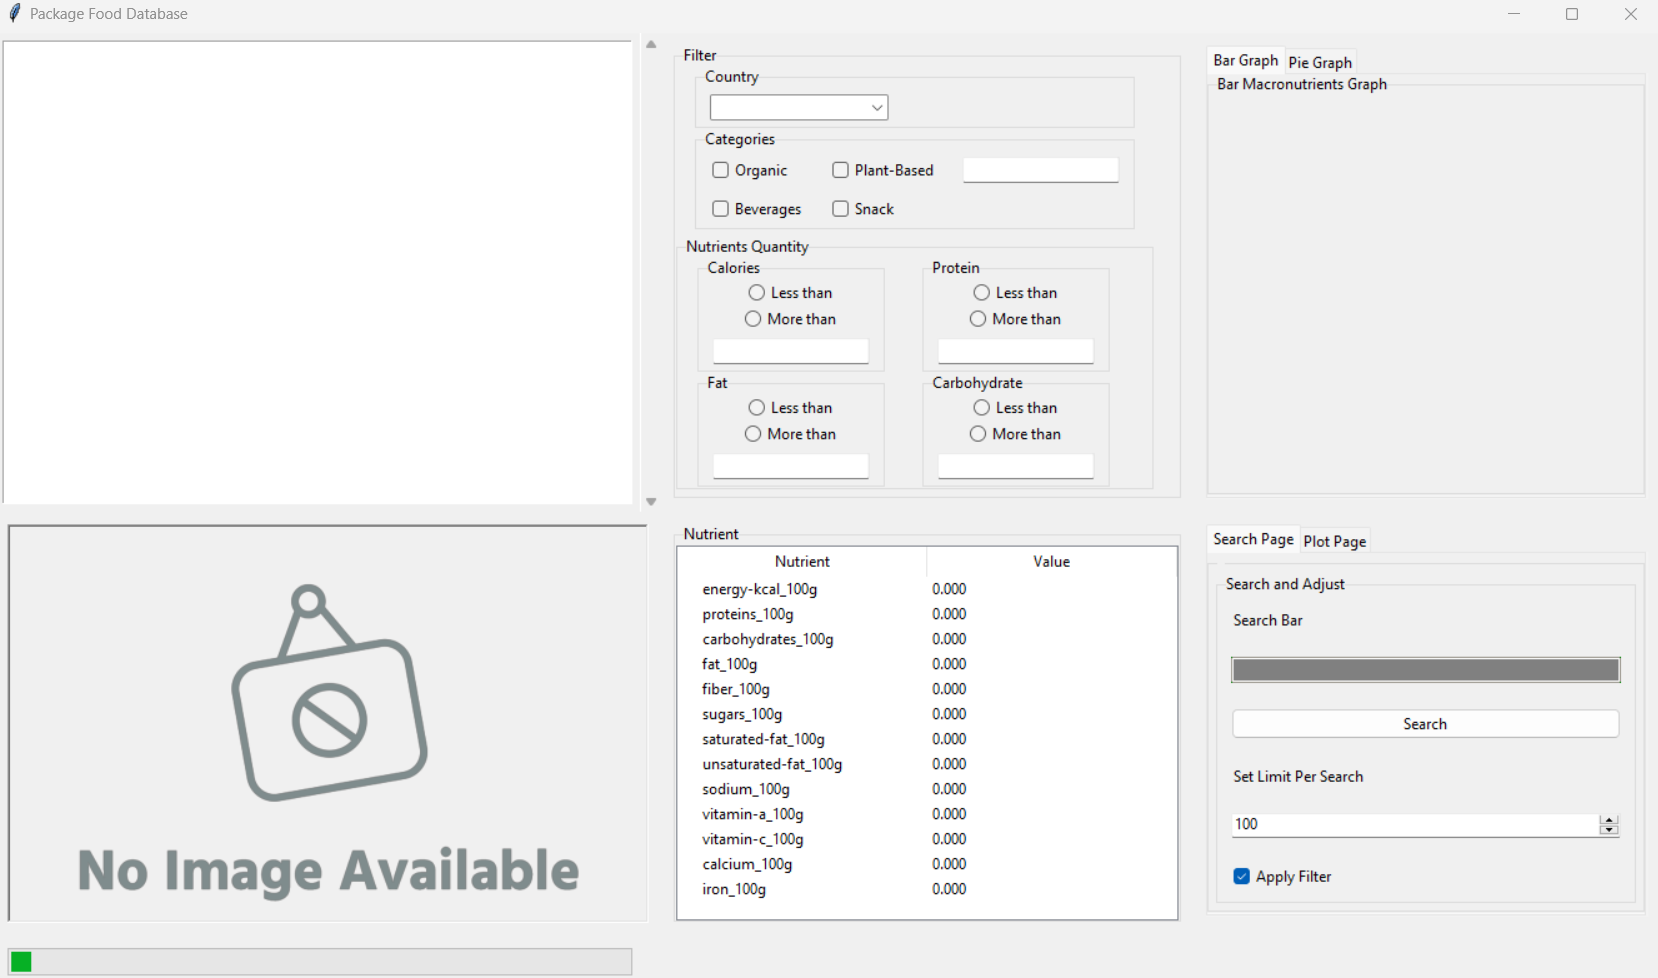Screen dimensions: 1658x978
Task: Uncheck the Apply Filter checkbox
Action: [x=1241, y=876]
